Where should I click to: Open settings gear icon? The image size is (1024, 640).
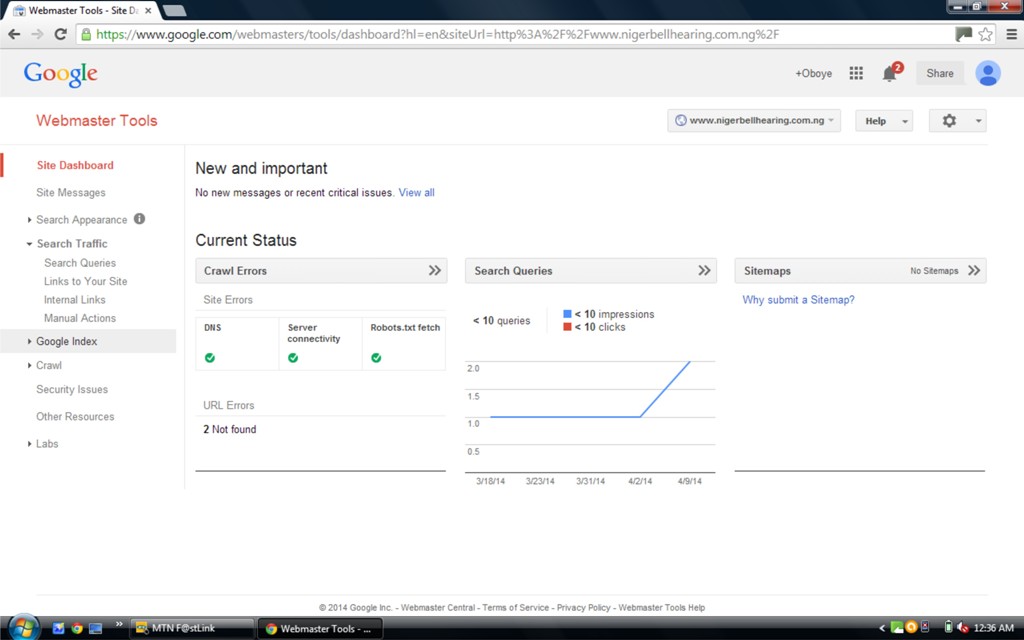click(949, 121)
